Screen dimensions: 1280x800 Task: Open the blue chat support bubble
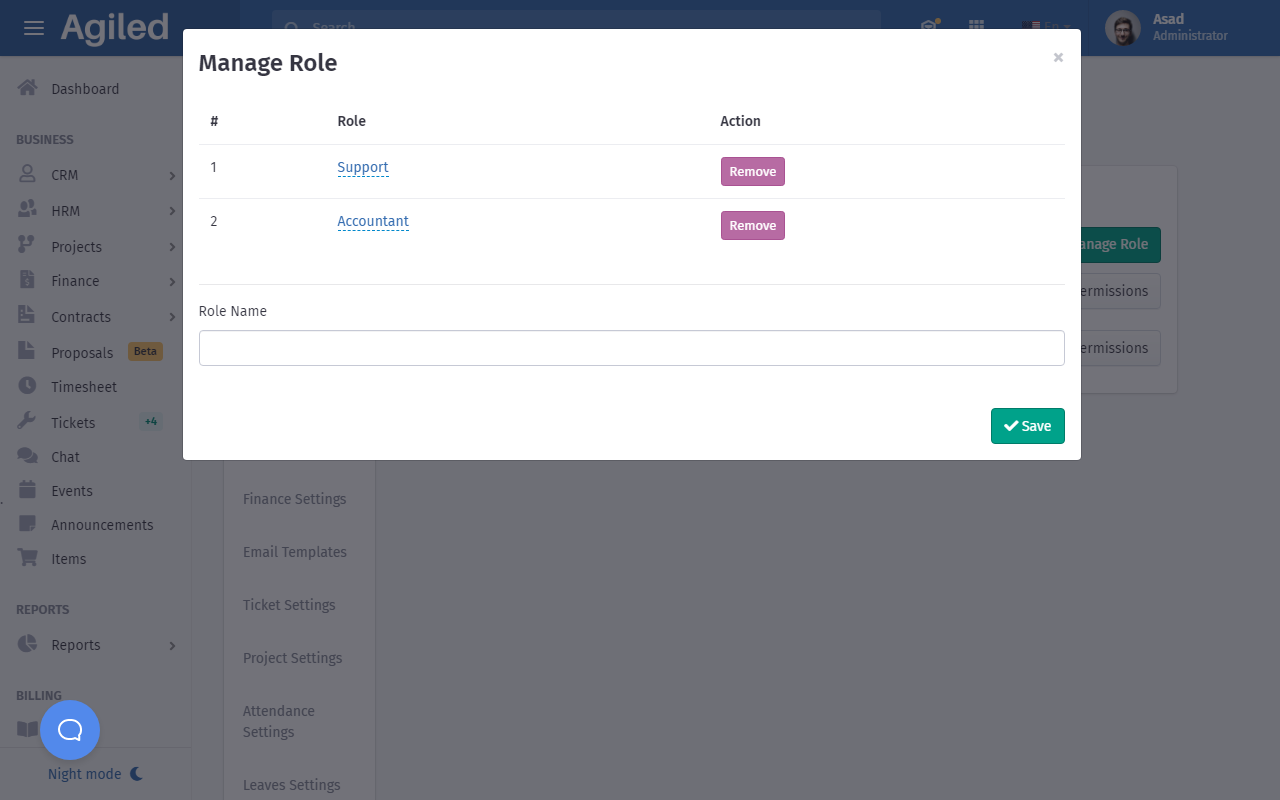coord(70,730)
